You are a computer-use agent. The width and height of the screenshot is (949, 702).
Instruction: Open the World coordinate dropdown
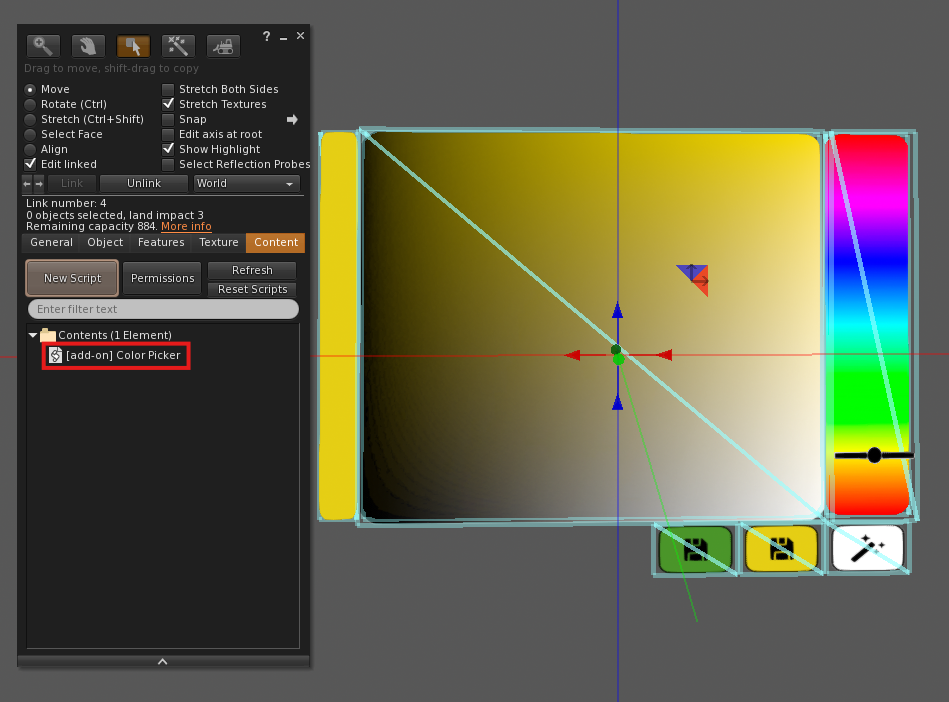(247, 184)
